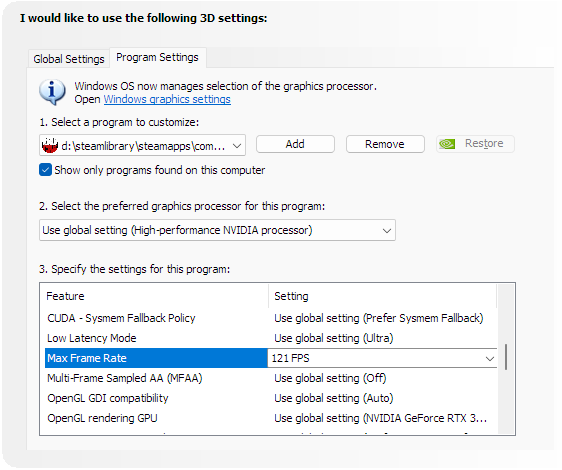
Task: Select the Max Frame Rate row
Action: click(x=271, y=358)
